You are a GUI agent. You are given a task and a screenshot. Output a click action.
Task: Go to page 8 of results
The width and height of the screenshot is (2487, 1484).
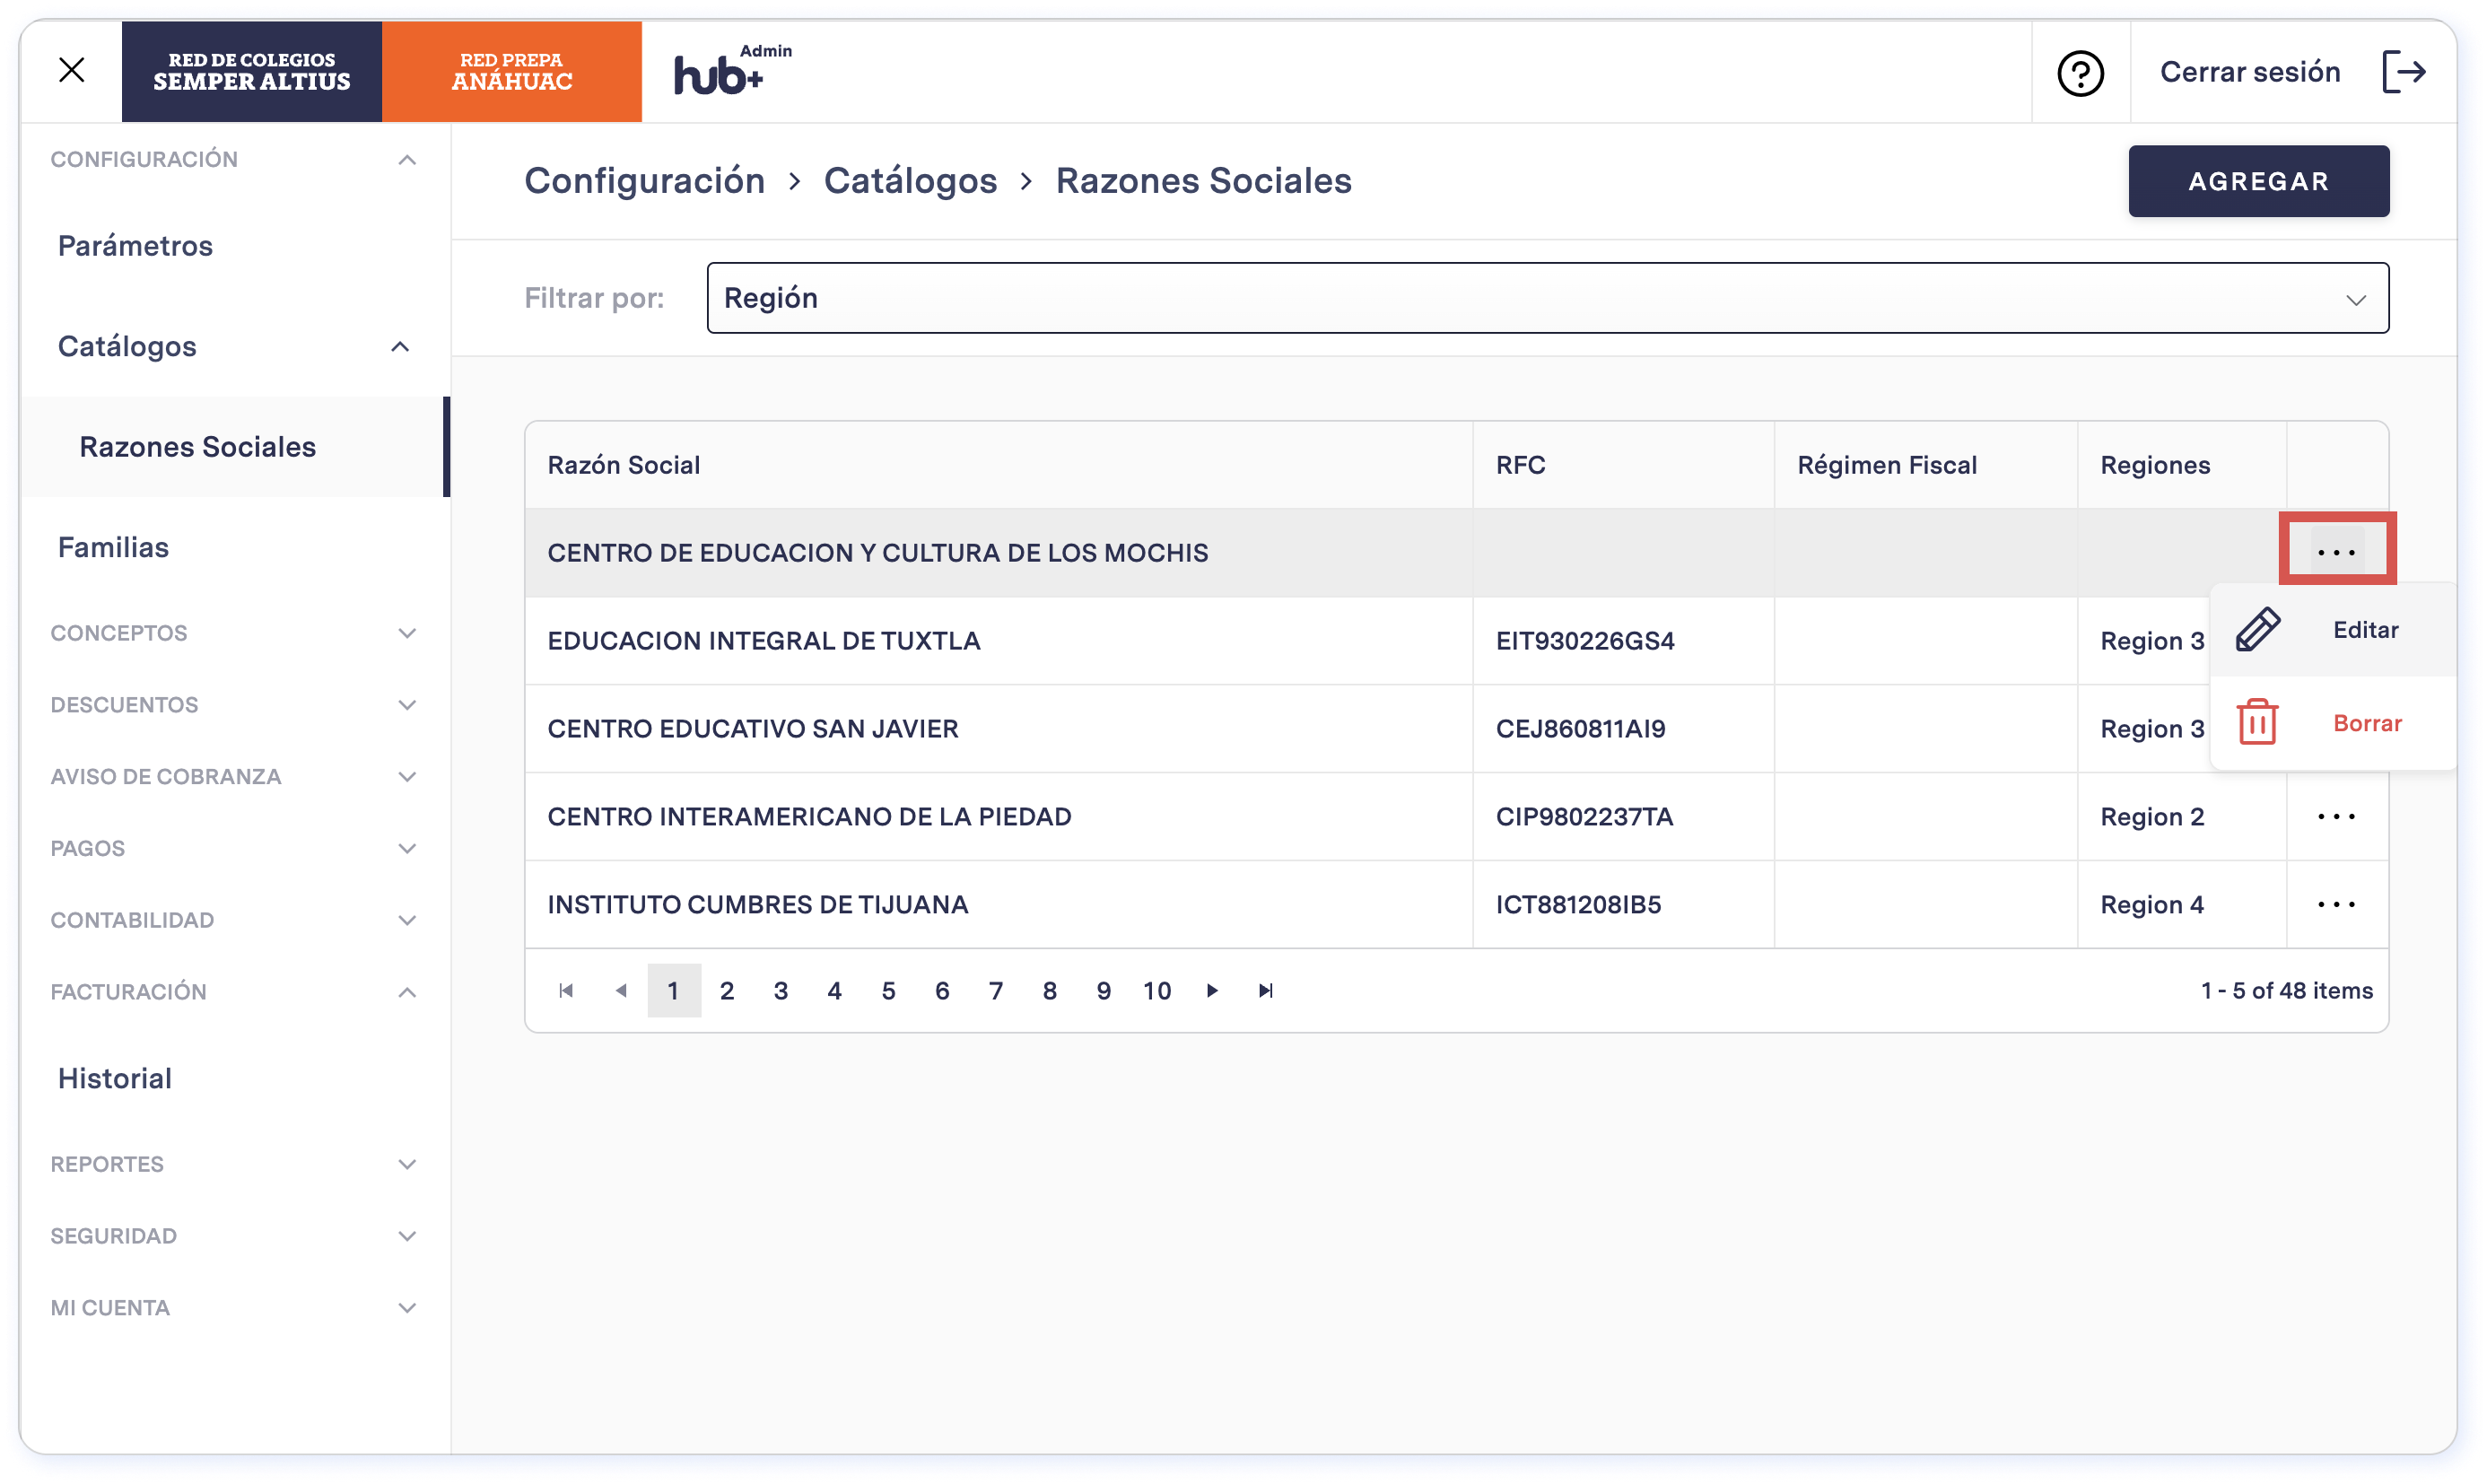pos(1049,990)
